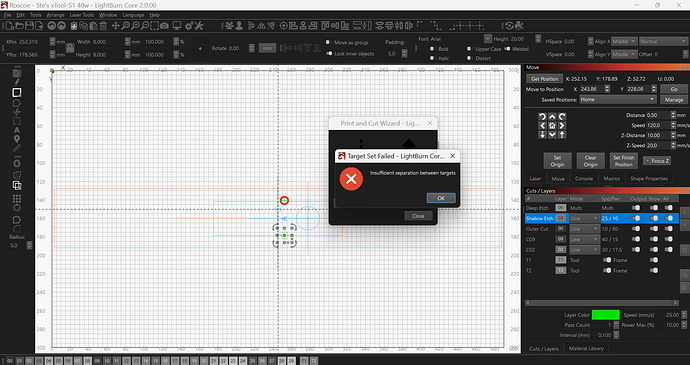Image resolution: width=690 pixels, height=365 pixels.
Task: Open a project with the folder icon
Action: (x=20, y=26)
